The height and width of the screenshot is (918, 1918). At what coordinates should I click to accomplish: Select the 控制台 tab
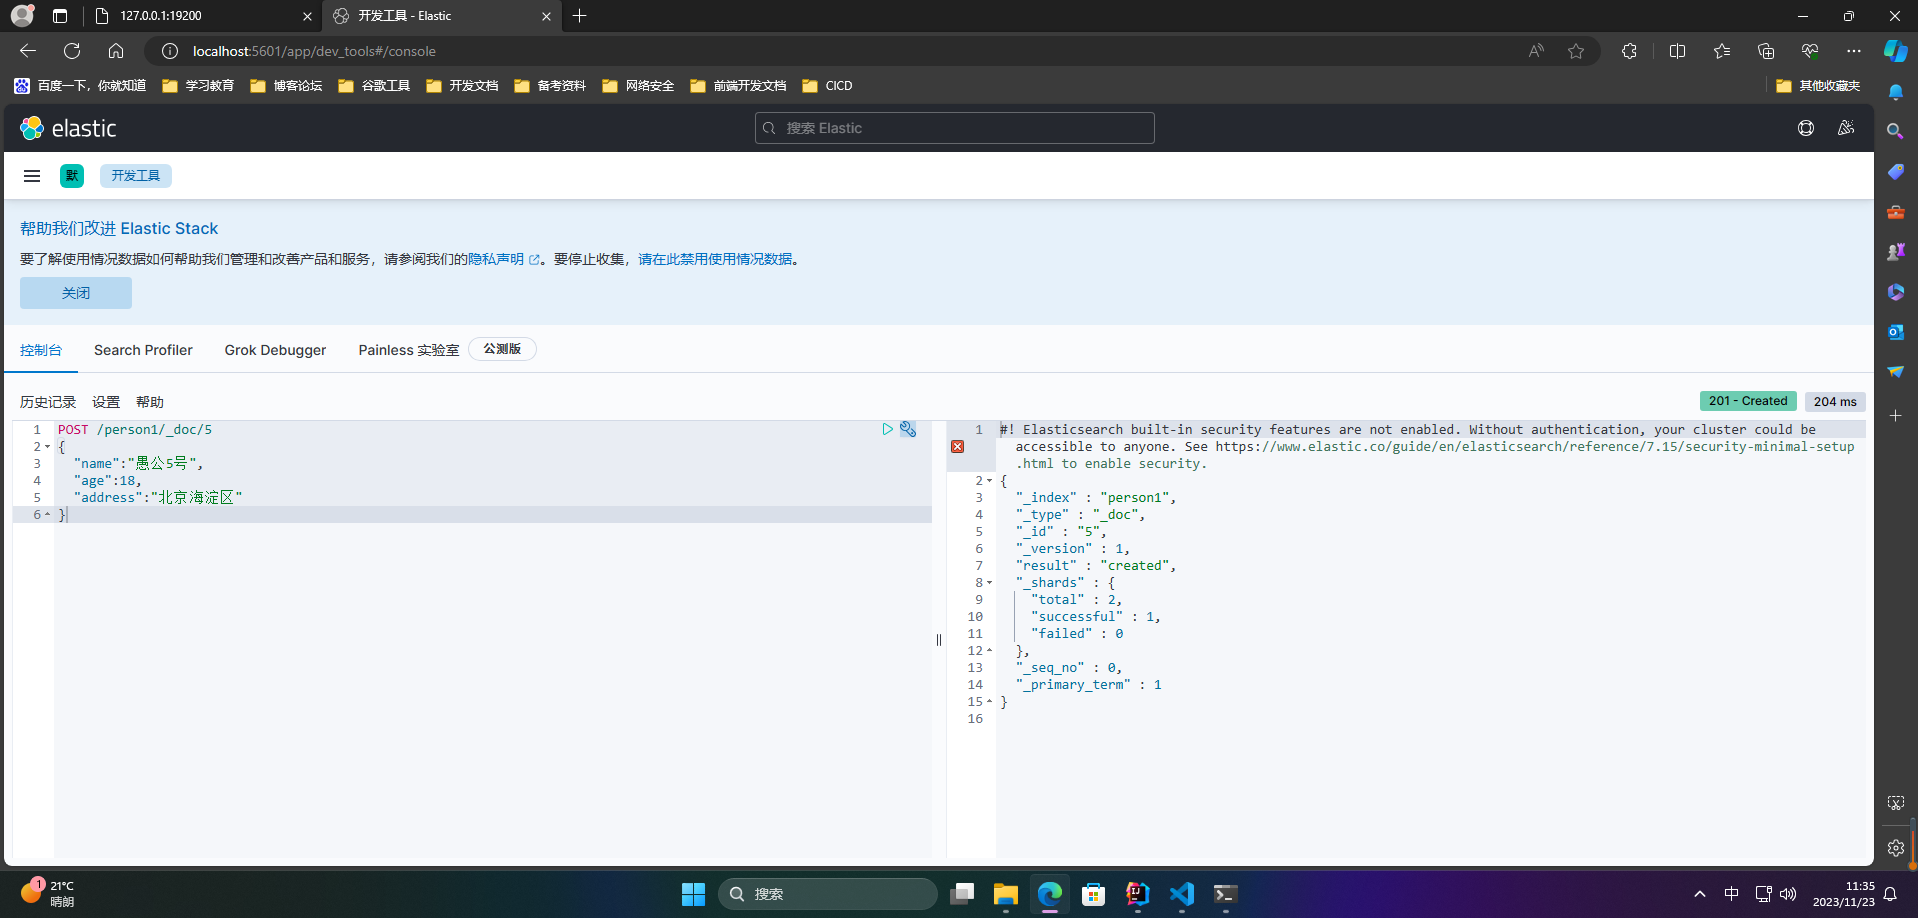(41, 350)
